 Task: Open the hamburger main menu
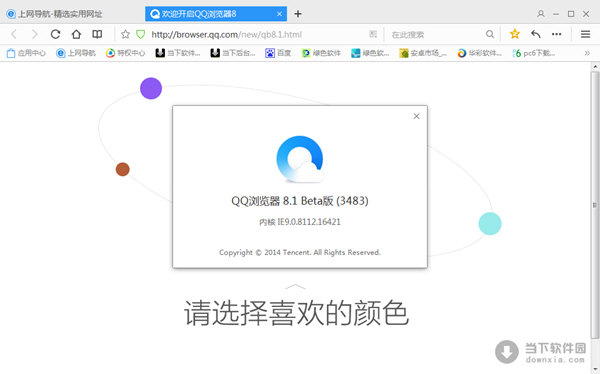(x=585, y=34)
